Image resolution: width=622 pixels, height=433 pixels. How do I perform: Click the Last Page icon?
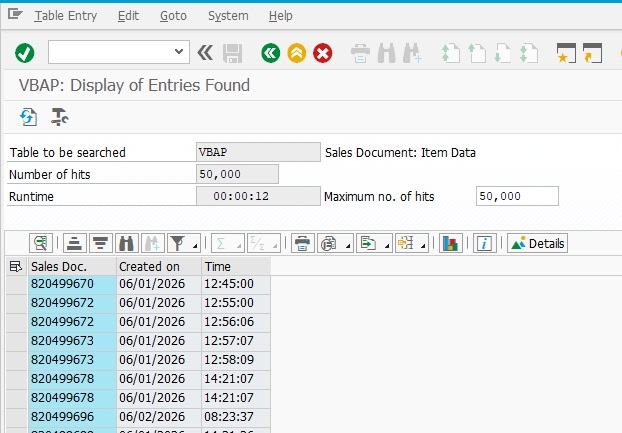[529, 53]
